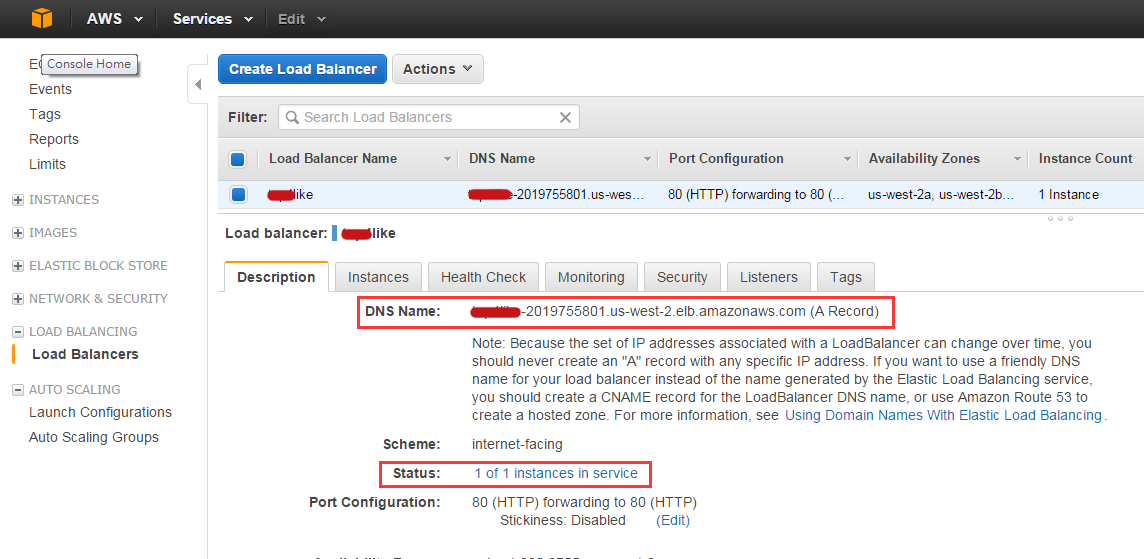This screenshot has height=559, width=1144.
Task: Click the Edit stickiness link
Action: (x=673, y=520)
